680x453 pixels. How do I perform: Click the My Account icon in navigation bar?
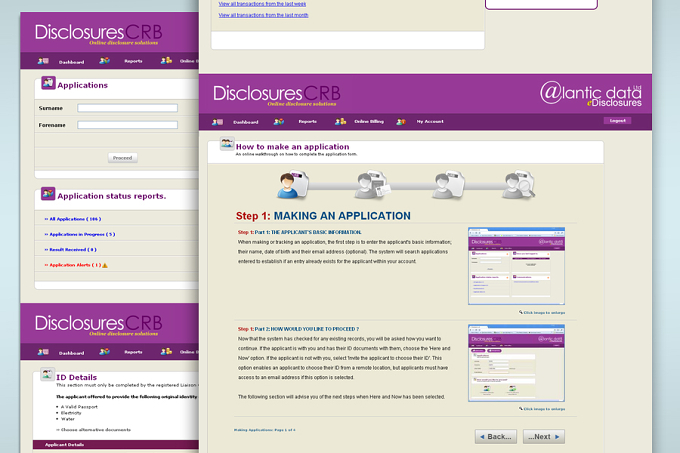coord(401,122)
